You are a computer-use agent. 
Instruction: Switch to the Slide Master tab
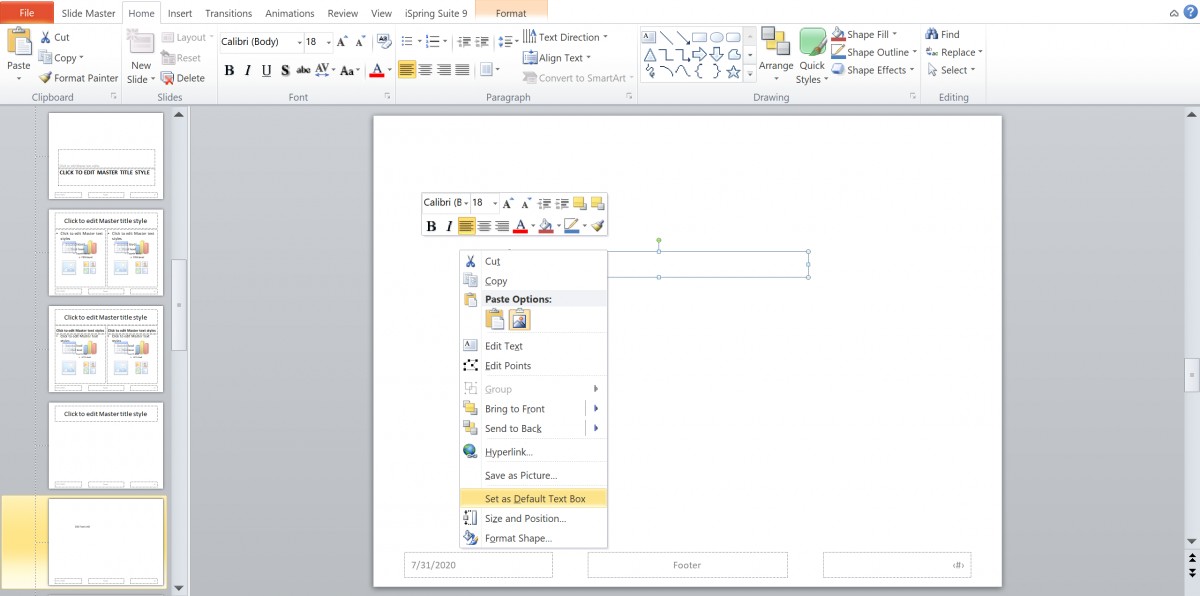[87, 13]
